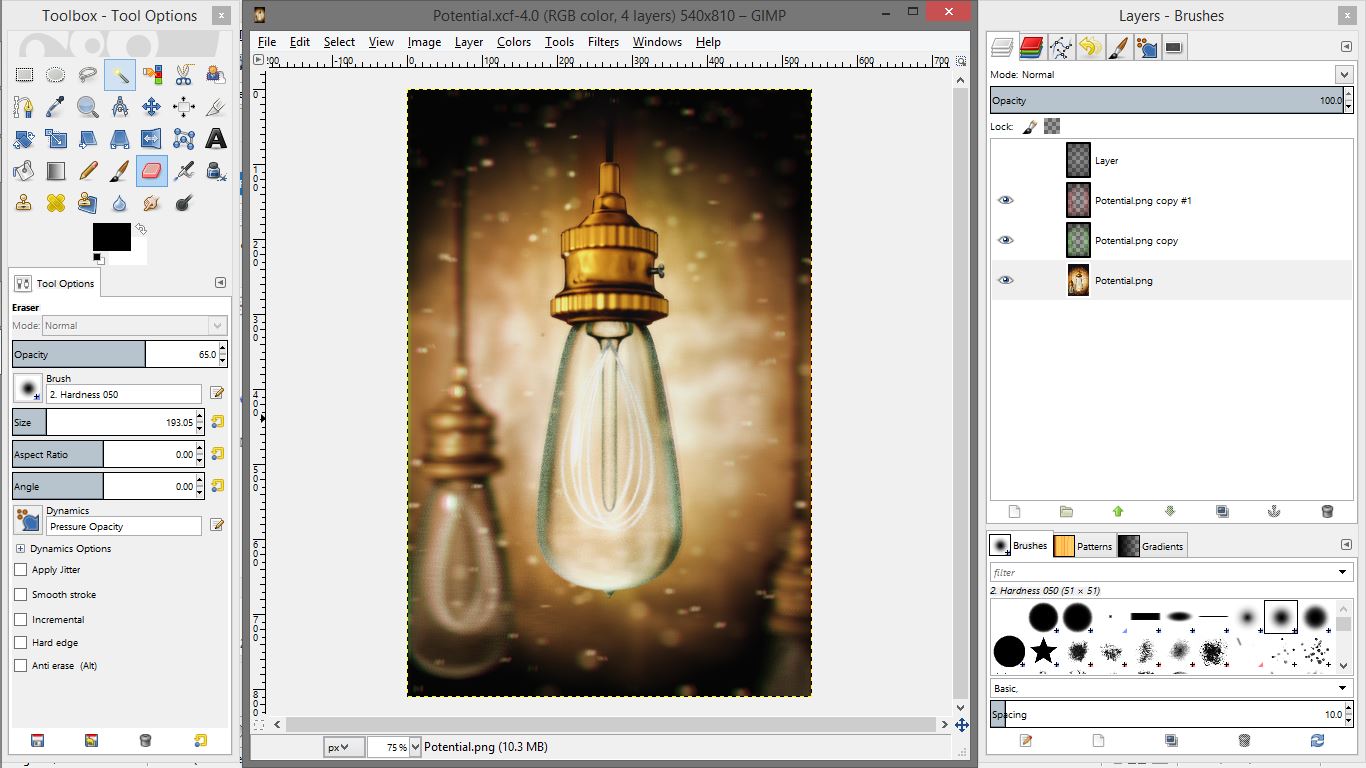Select the Airbrush tool
Screen dimensions: 1366x768
[x=184, y=171]
